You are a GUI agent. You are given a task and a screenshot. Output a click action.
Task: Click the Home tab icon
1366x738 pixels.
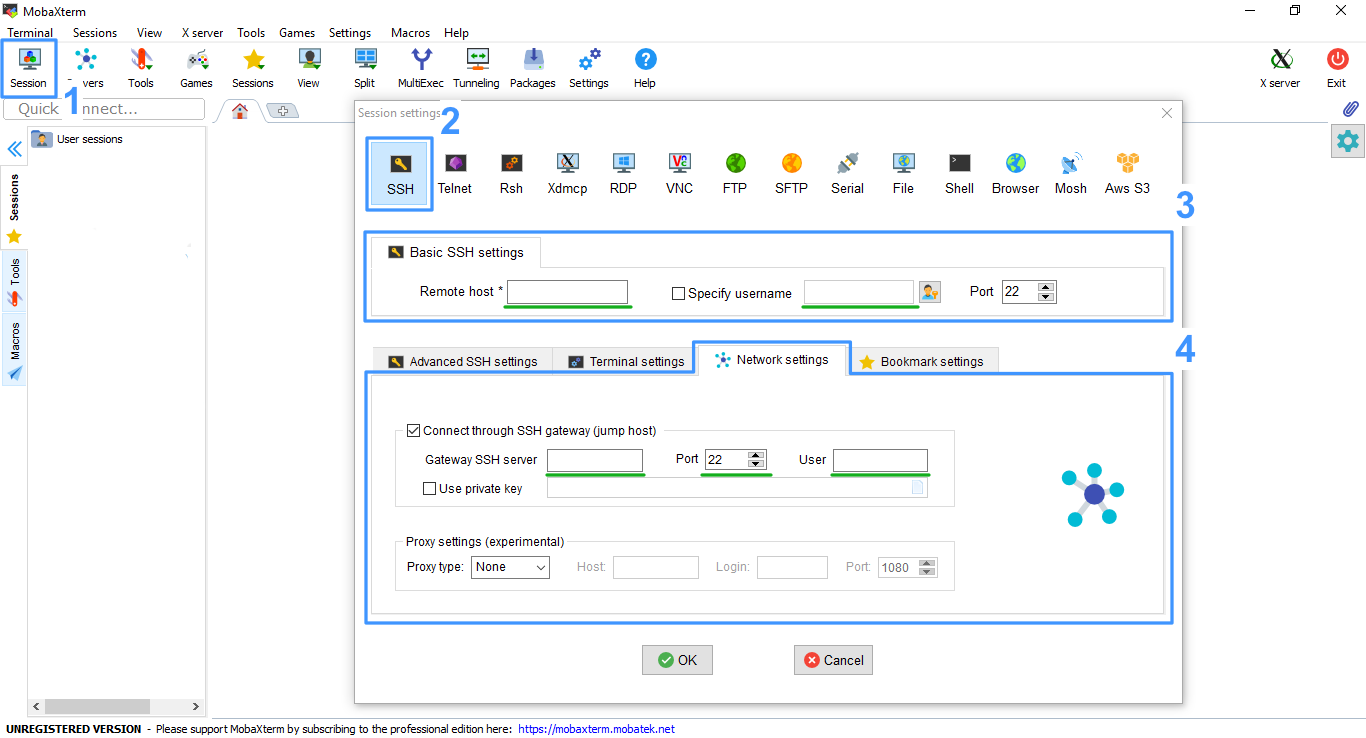240,111
